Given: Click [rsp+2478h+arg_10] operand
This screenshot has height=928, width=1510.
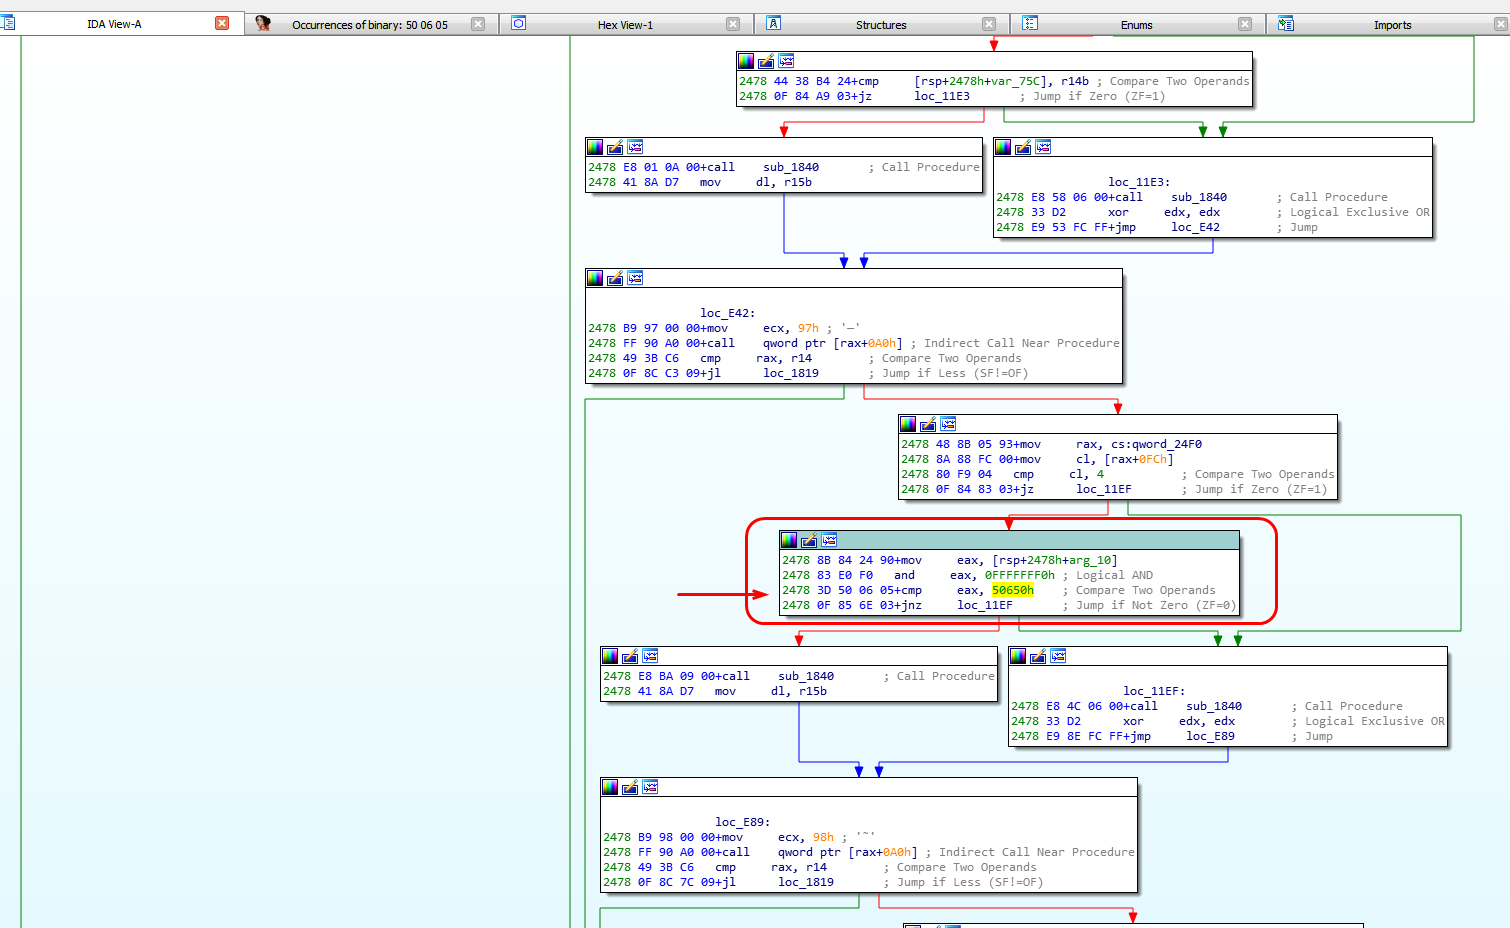Looking at the screenshot, I should point(1055,560).
